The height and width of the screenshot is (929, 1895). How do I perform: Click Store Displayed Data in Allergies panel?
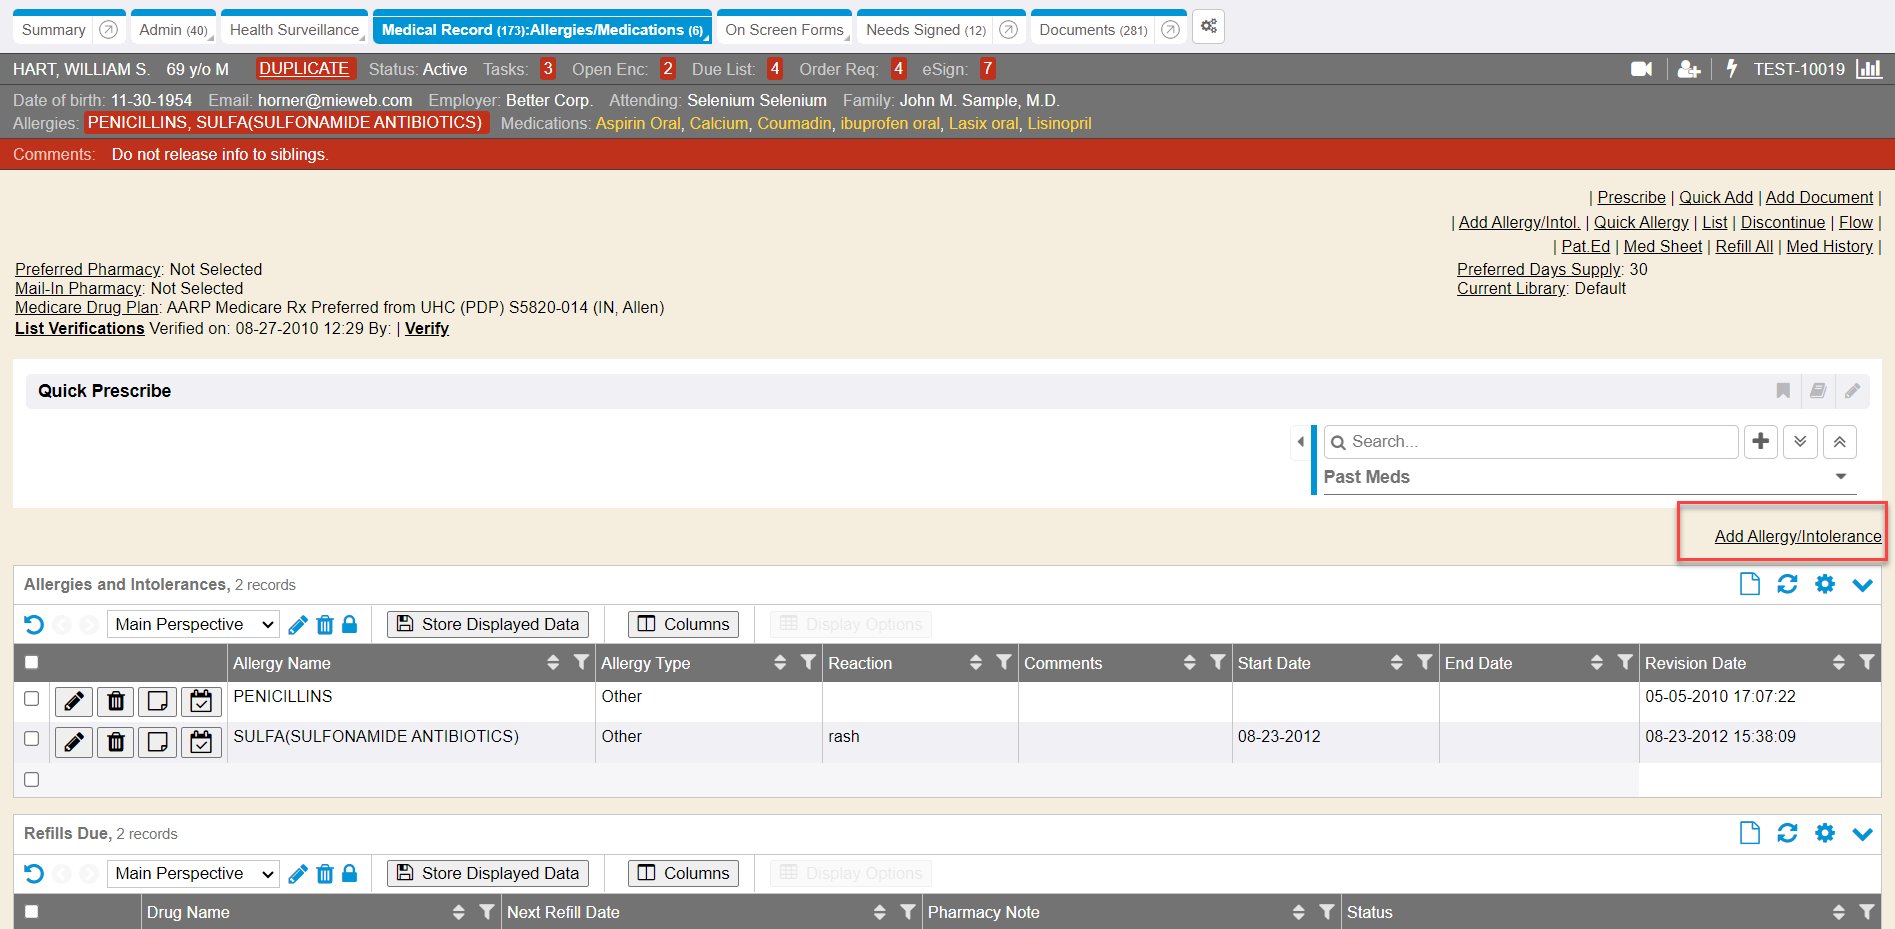(x=488, y=624)
